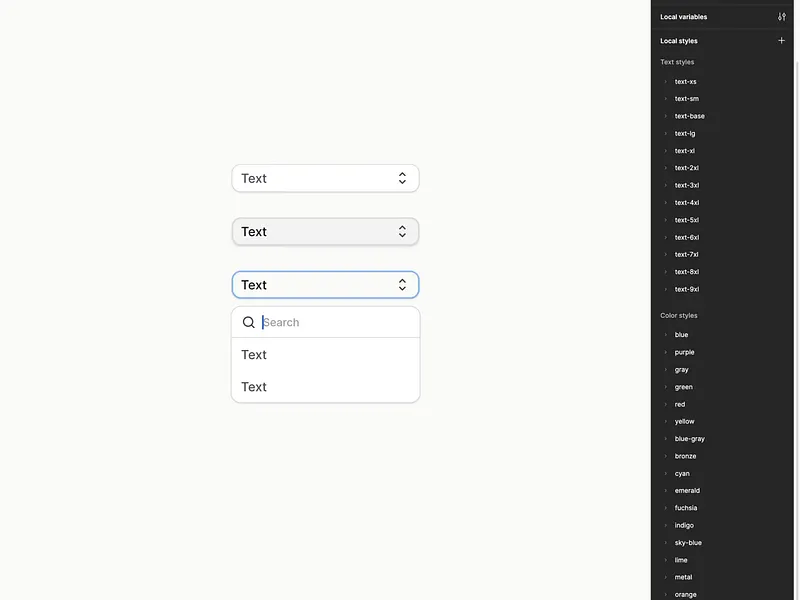Viewport: 800px width, 600px height.
Task: Click the Local styles header
Action: pyautogui.click(x=679, y=41)
